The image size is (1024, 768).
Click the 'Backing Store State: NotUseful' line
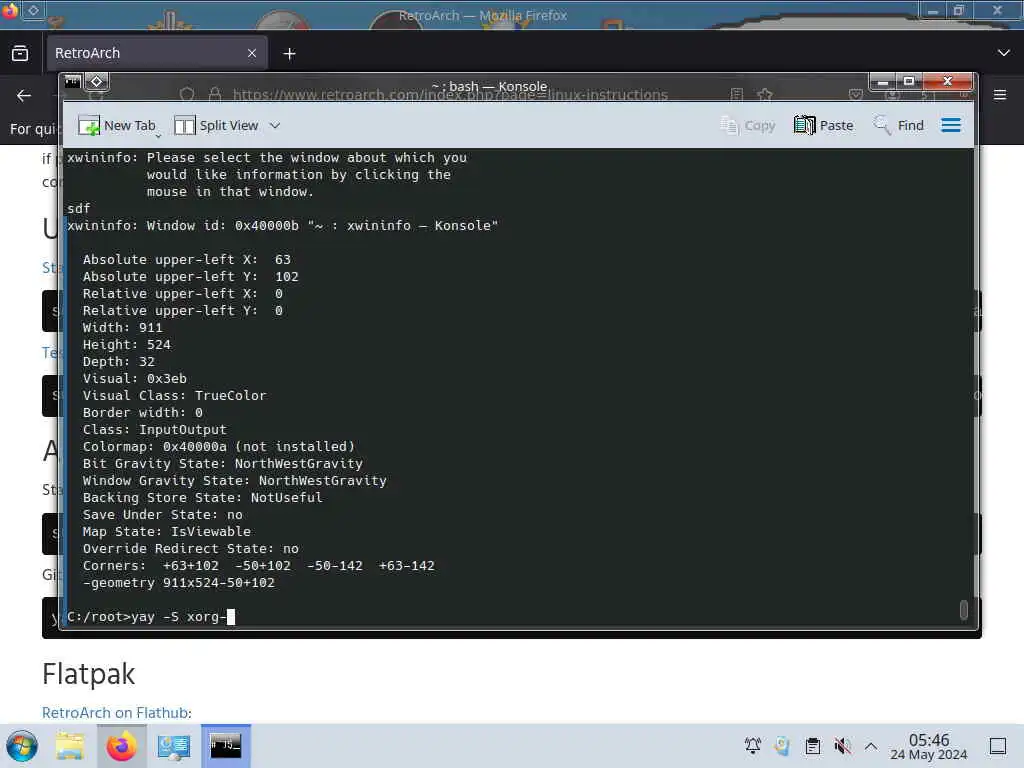tap(202, 497)
